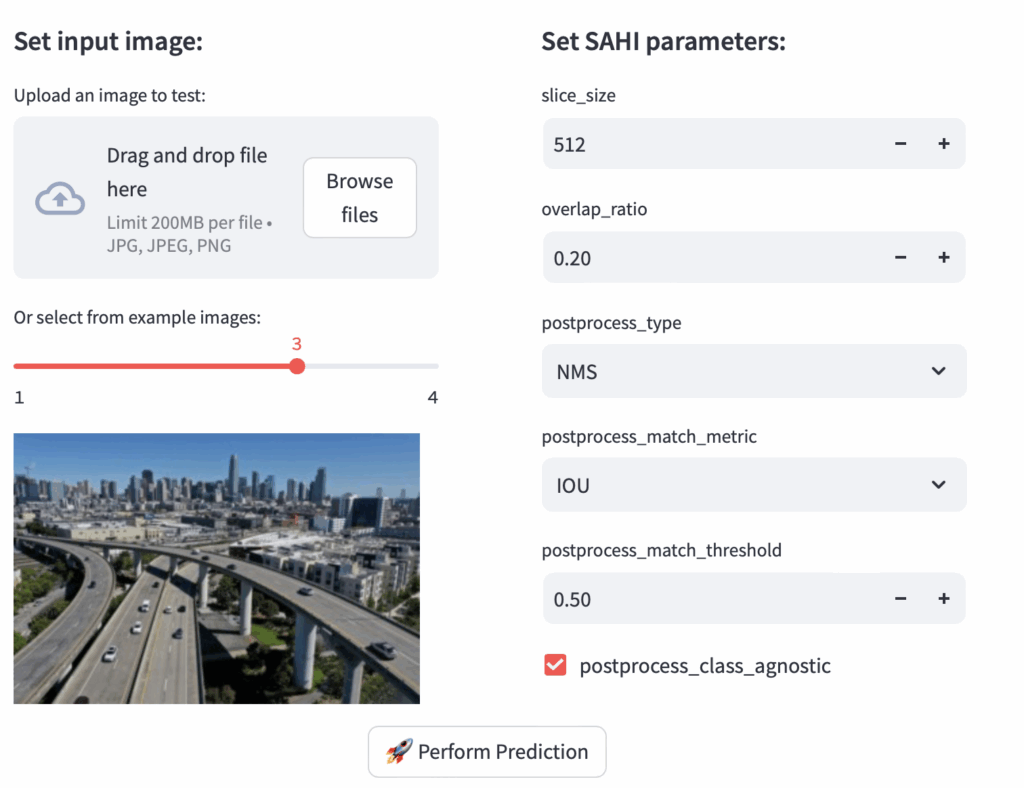Click the Browse files button
Screen dimensions: 1024x788
tap(359, 198)
